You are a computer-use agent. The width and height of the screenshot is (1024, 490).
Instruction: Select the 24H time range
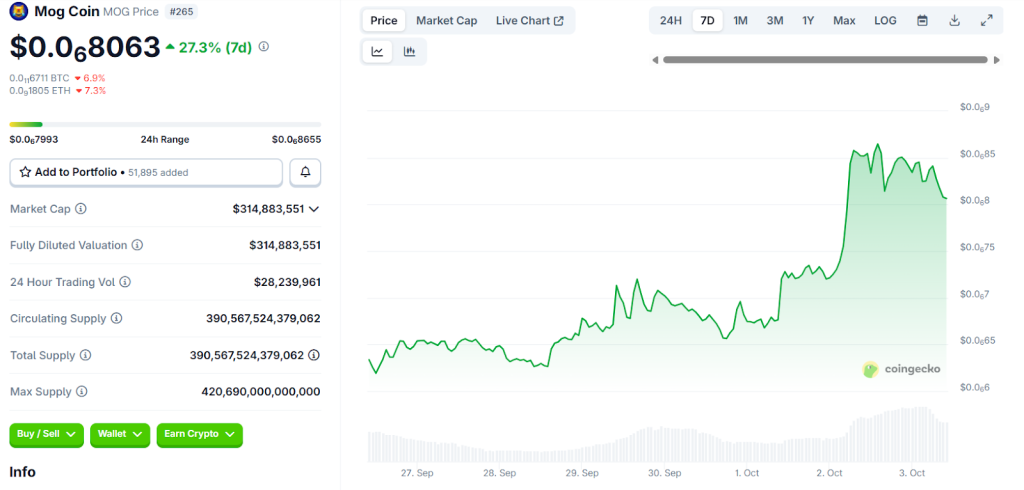pos(670,20)
